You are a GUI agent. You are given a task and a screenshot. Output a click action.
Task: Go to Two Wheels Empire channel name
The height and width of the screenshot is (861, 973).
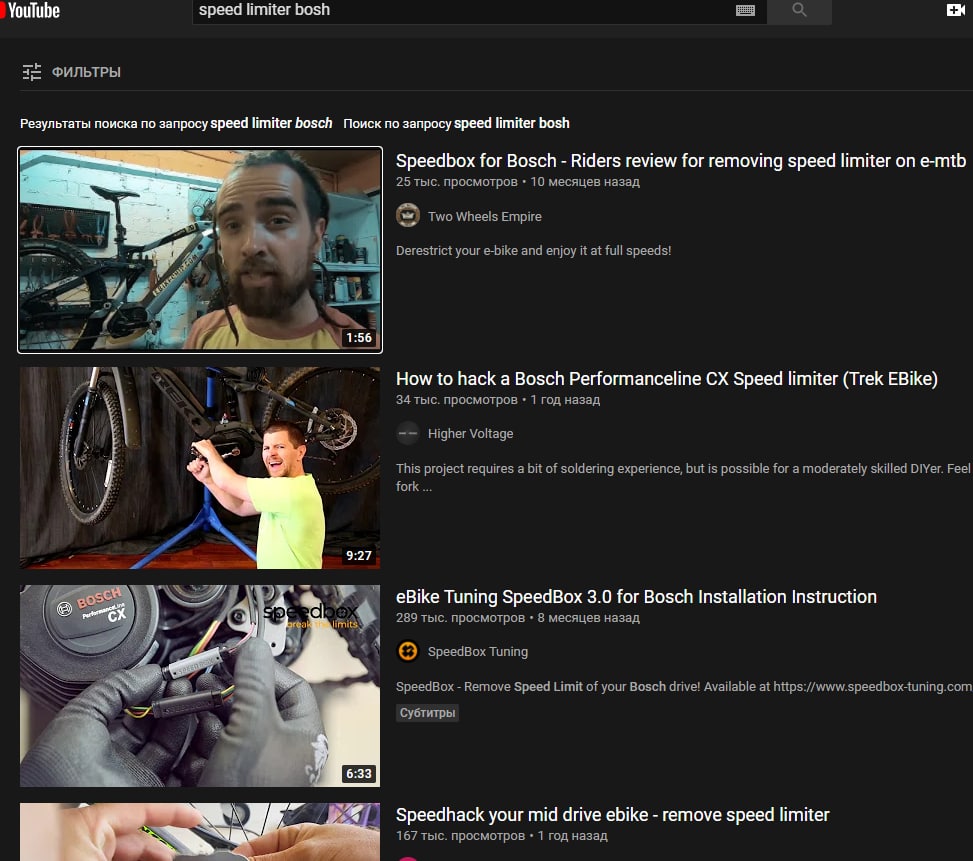[x=485, y=216]
